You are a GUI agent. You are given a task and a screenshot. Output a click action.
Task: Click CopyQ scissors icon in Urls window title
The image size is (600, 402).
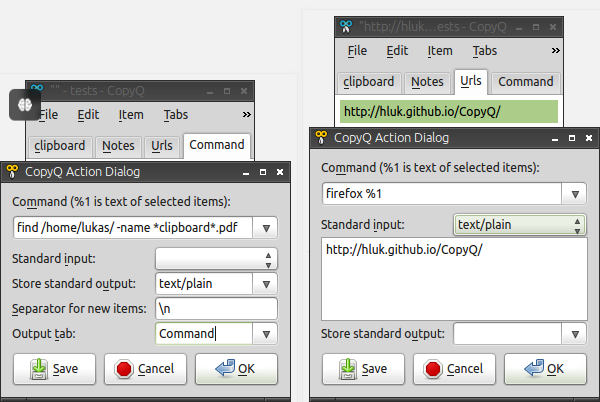346,27
